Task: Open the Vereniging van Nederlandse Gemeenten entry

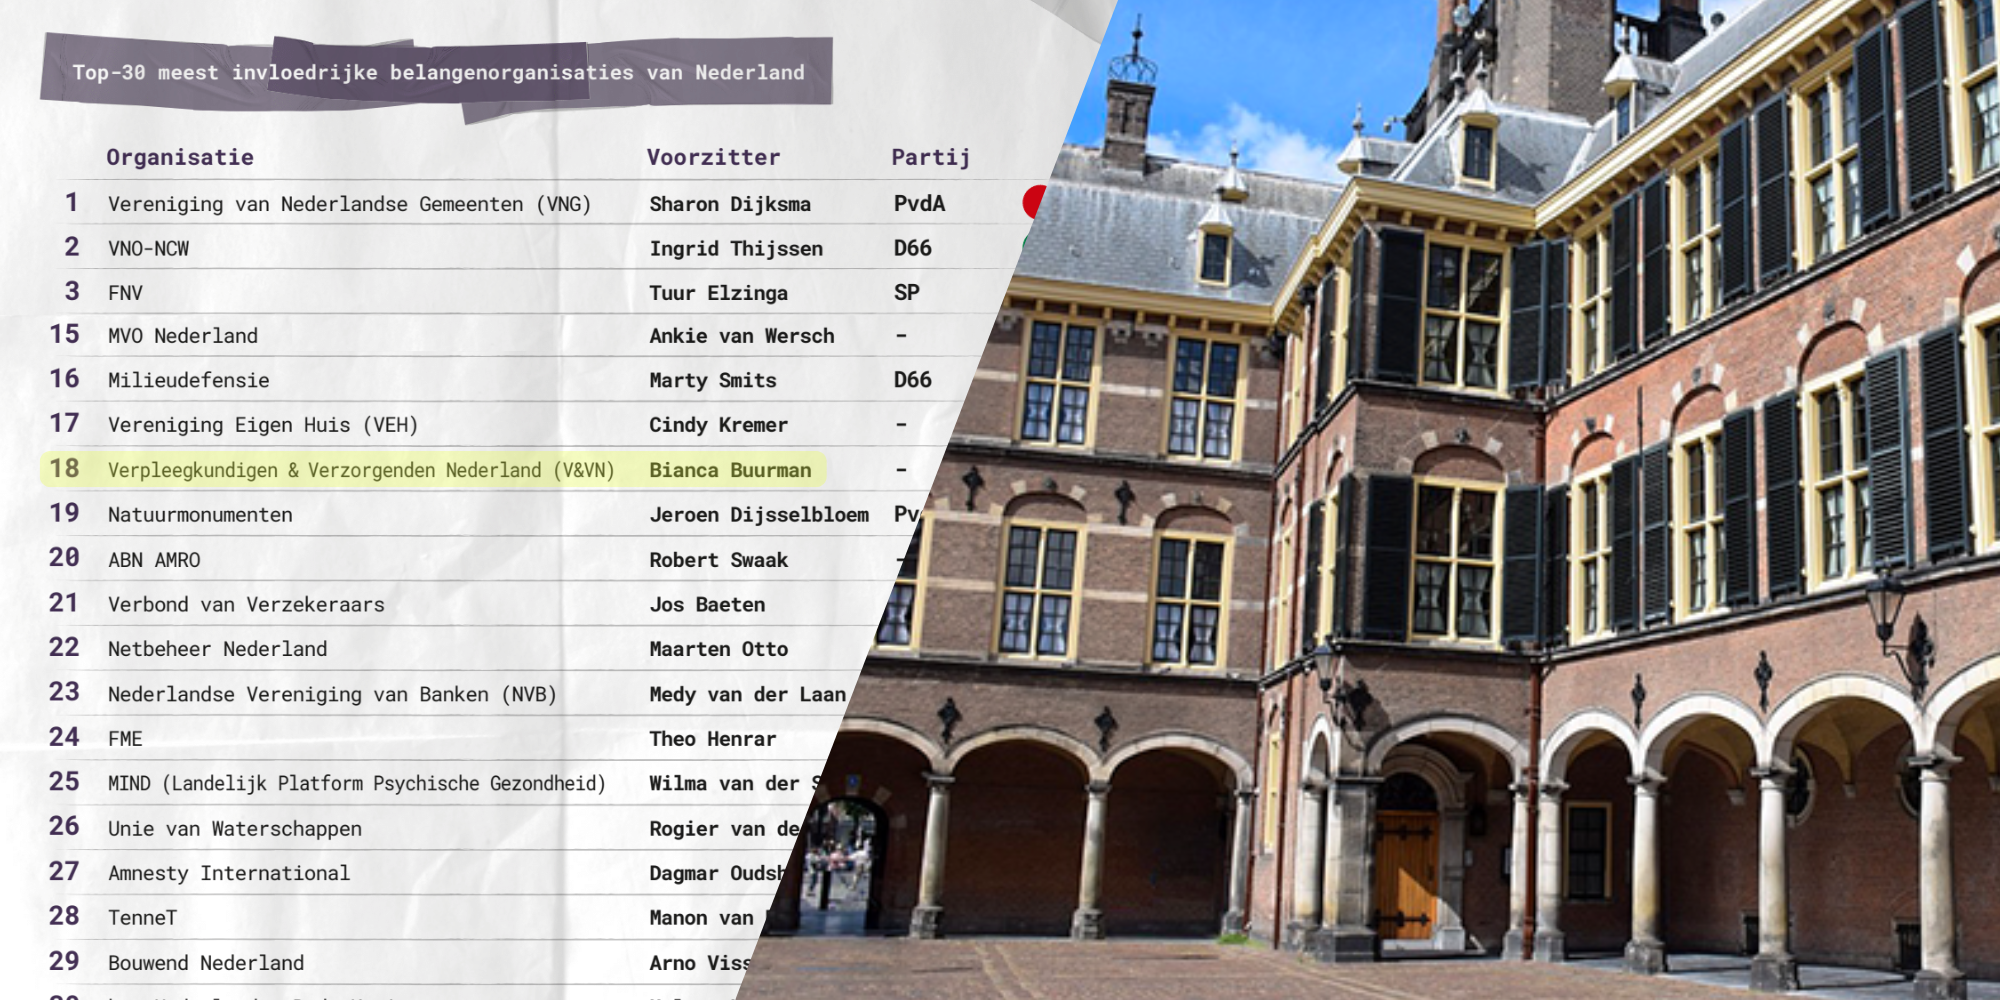Action: (x=349, y=204)
